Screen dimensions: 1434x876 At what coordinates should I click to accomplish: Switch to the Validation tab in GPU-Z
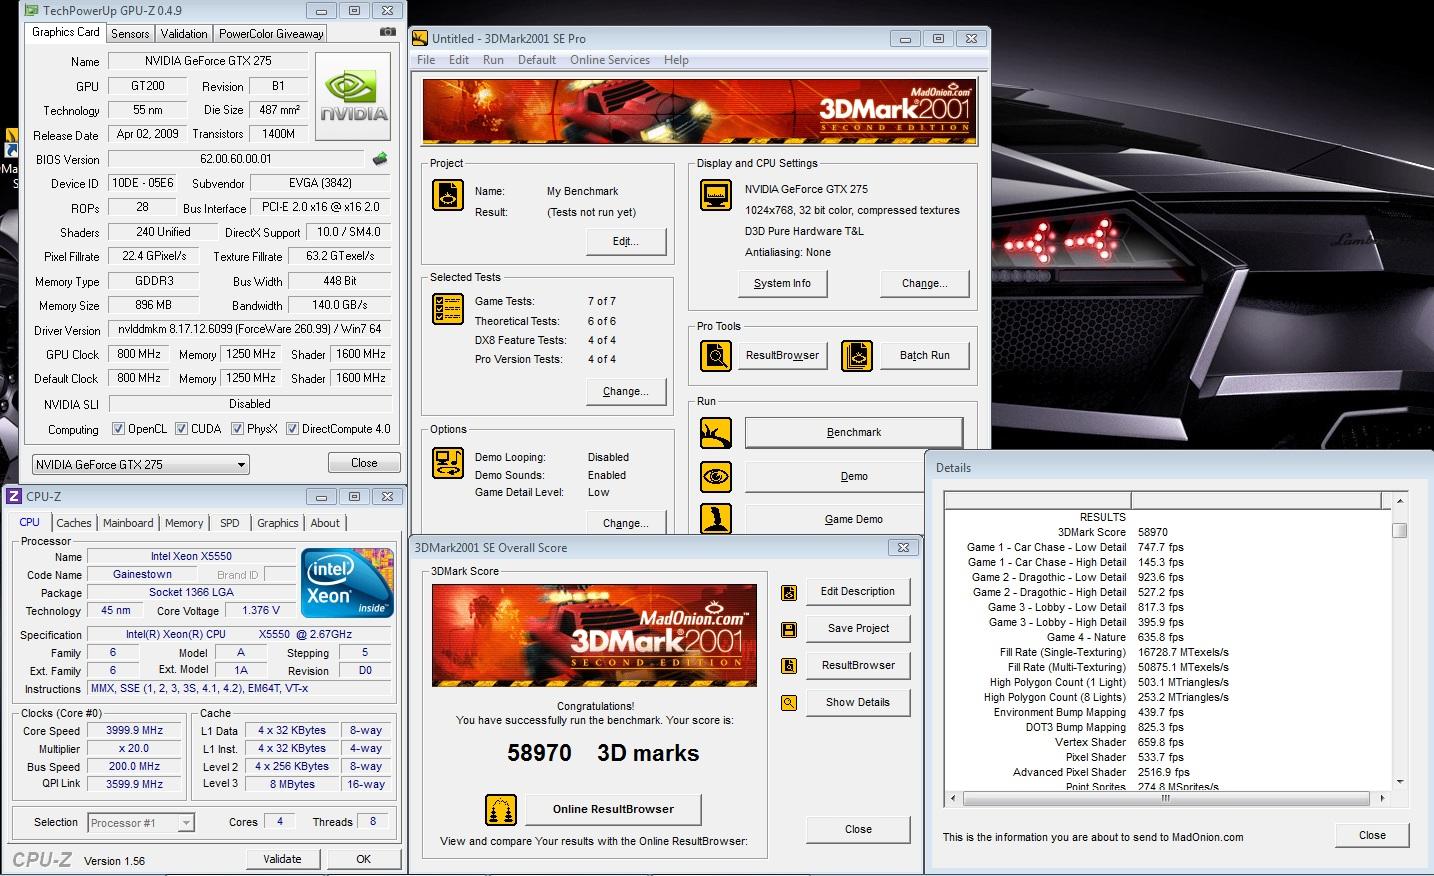[x=184, y=33]
